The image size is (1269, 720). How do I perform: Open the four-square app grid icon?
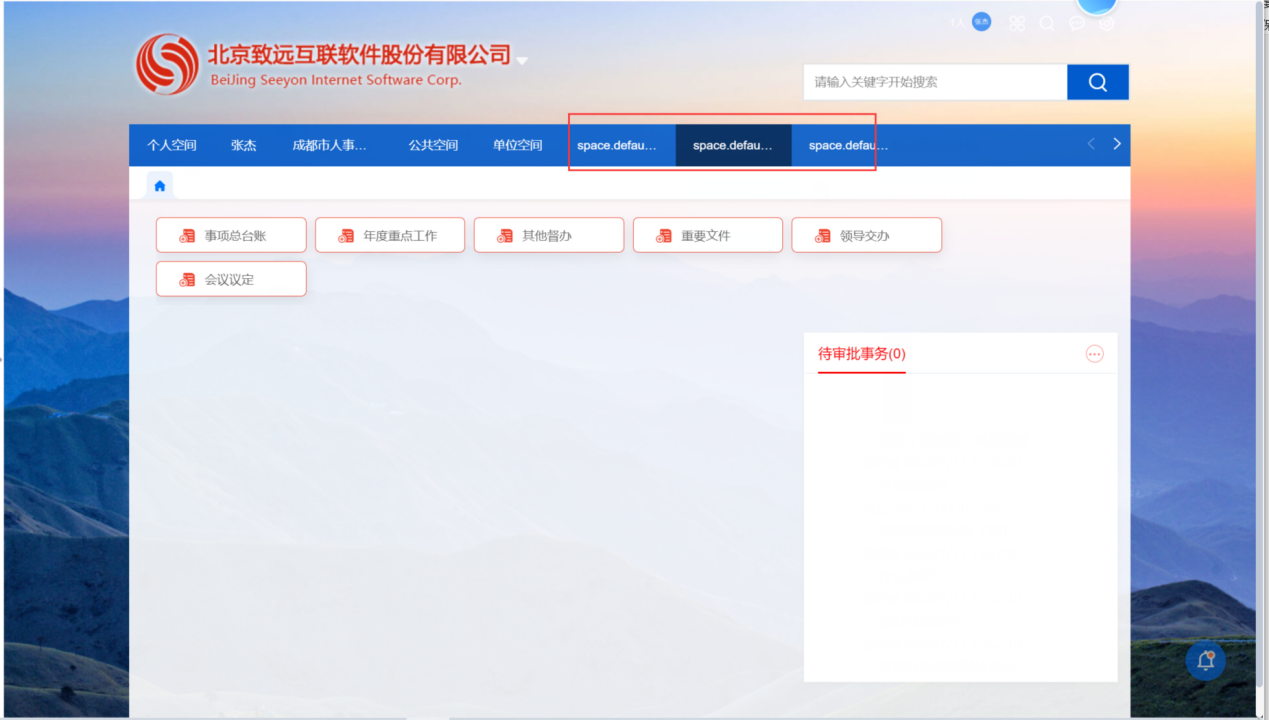(1017, 23)
